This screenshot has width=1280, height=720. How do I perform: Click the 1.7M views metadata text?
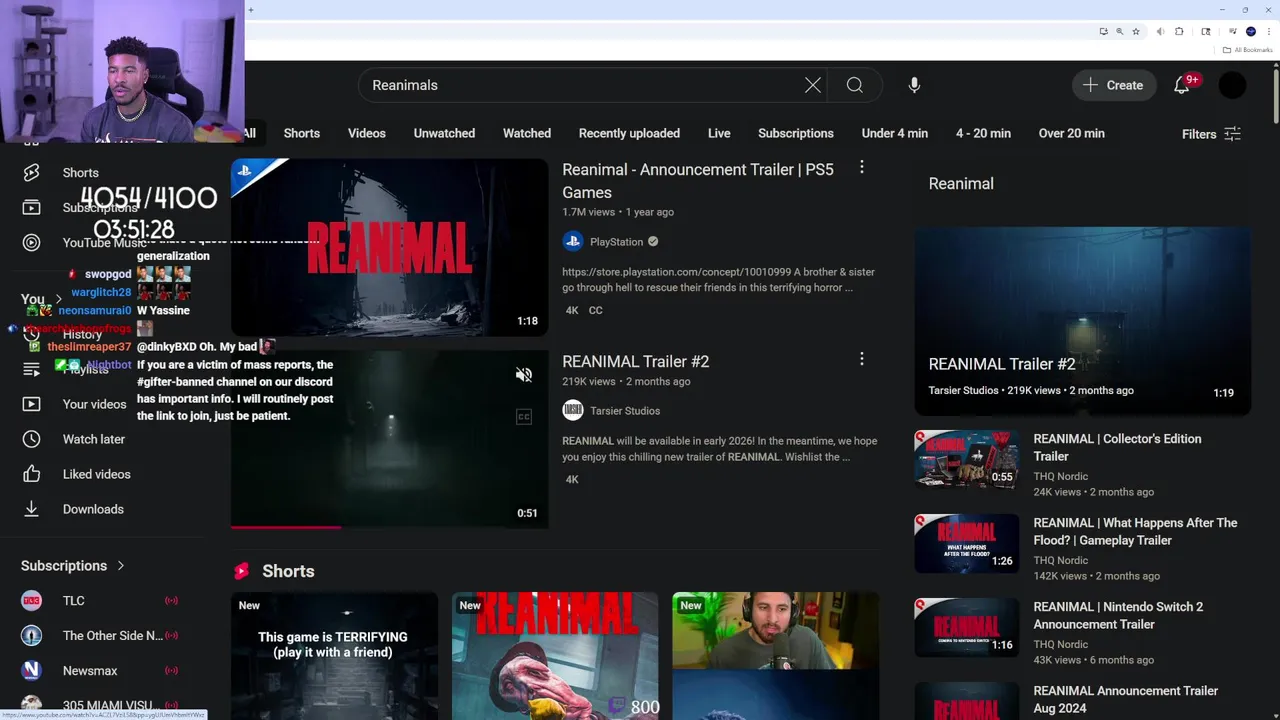click(588, 212)
